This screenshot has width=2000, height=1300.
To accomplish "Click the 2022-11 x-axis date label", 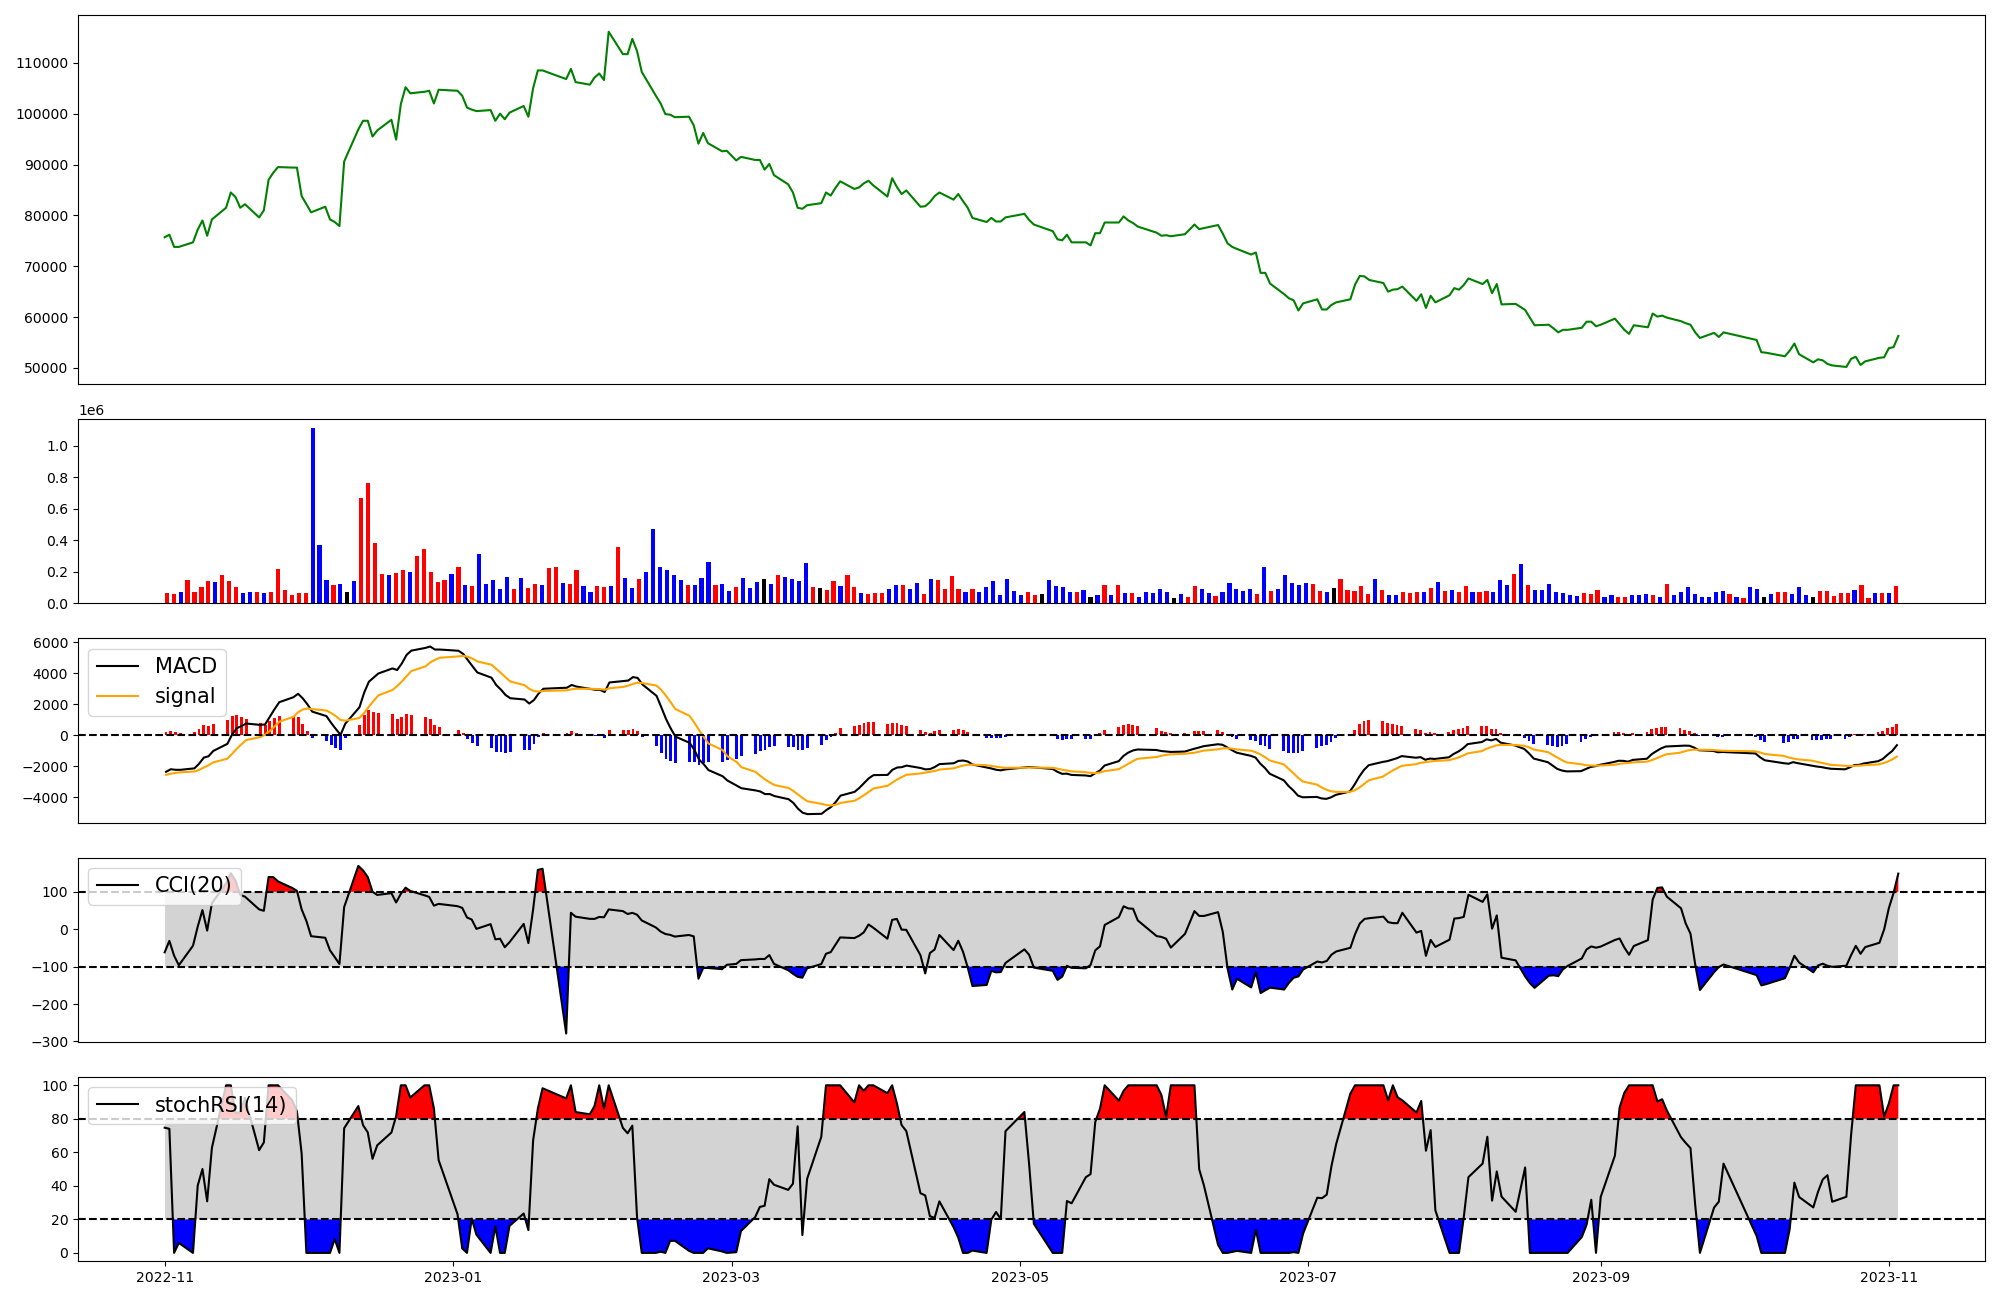I will 165,1277.
